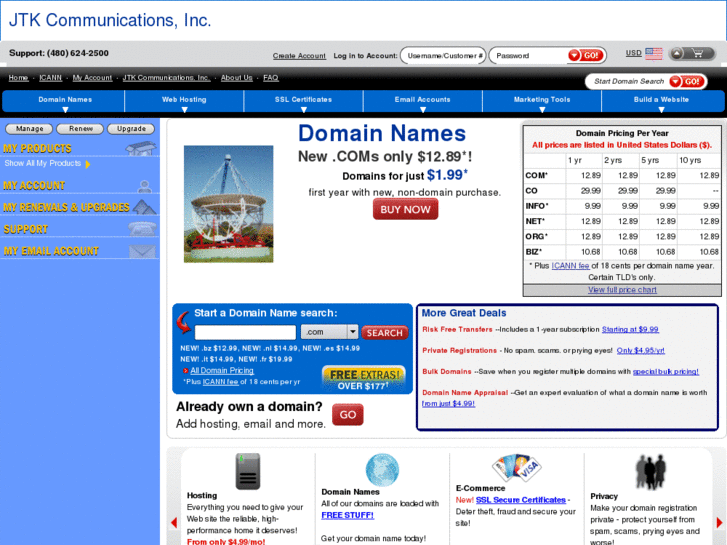Click ICANN fee link in search box
The width and height of the screenshot is (727, 545).
[x=220, y=382]
